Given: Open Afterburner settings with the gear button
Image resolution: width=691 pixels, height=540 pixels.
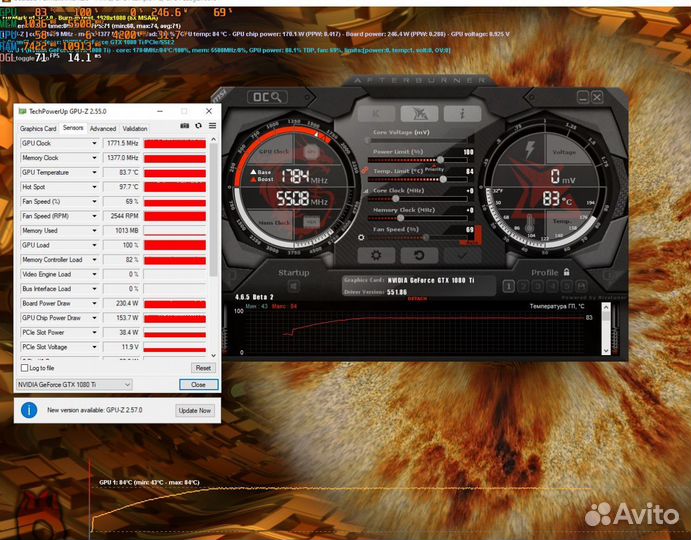Looking at the screenshot, I should [x=376, y=255].
